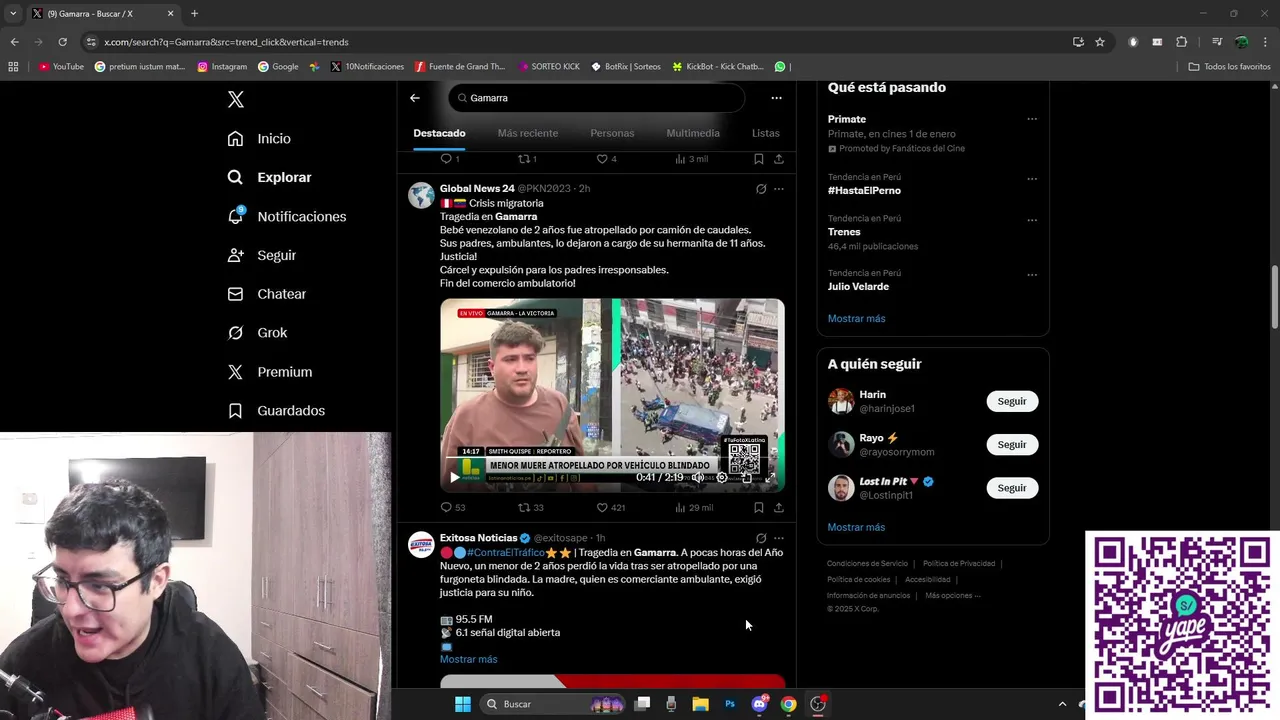Like the top post with 4 likes

pyautogui.click(x=606, y=159)
